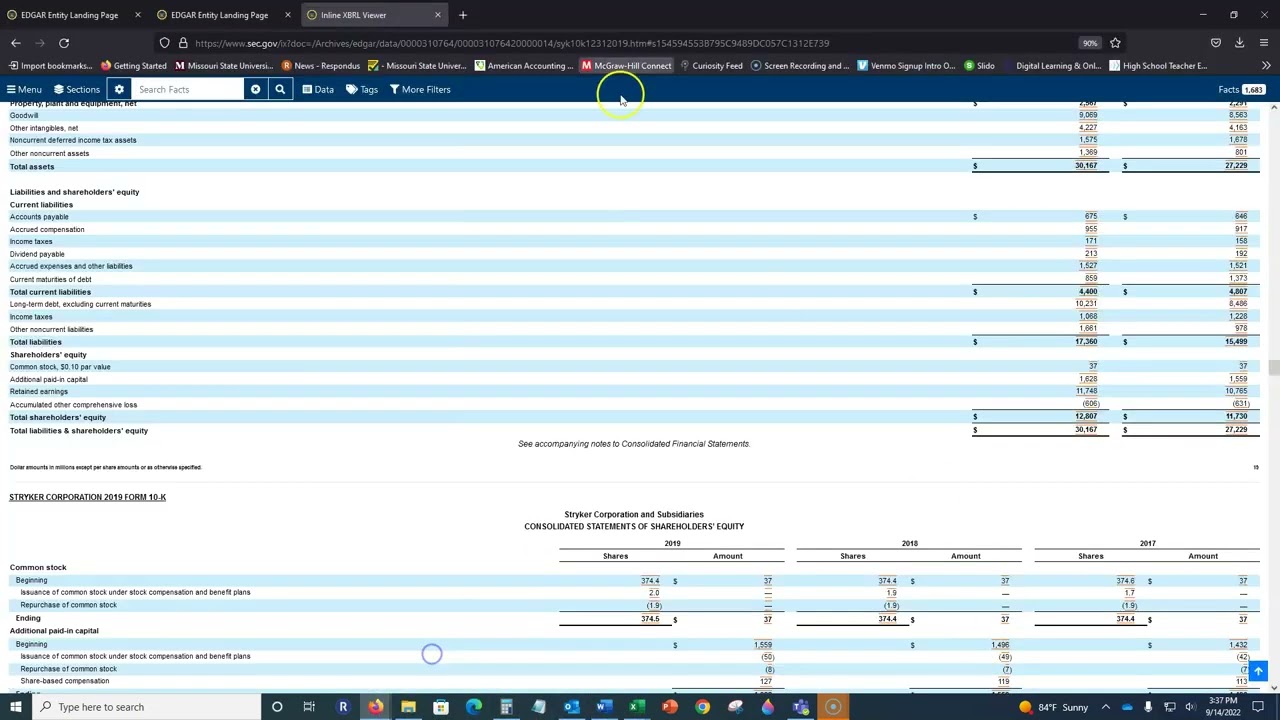Click 2019 beginning shares 374.4 value
1280x720 pixels.
650,581
